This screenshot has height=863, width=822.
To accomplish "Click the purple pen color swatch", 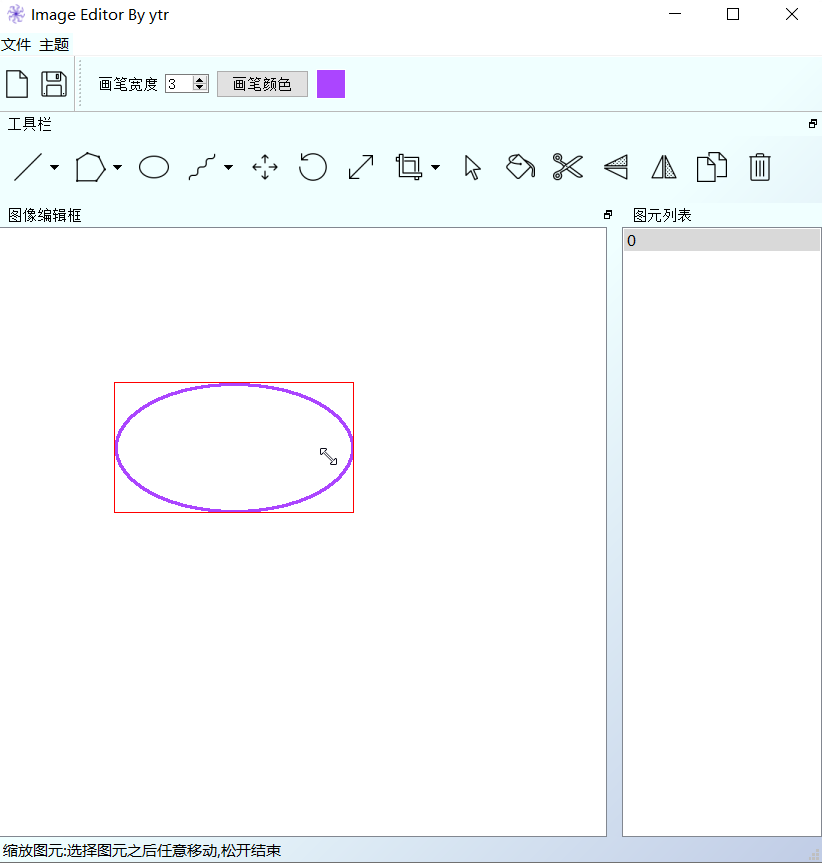I will [331, 84].
